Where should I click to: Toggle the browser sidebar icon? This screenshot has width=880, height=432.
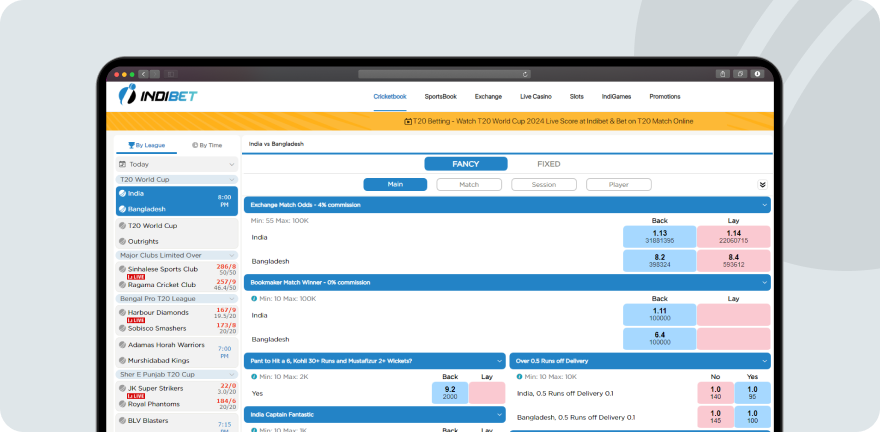[x=171, y=74]
